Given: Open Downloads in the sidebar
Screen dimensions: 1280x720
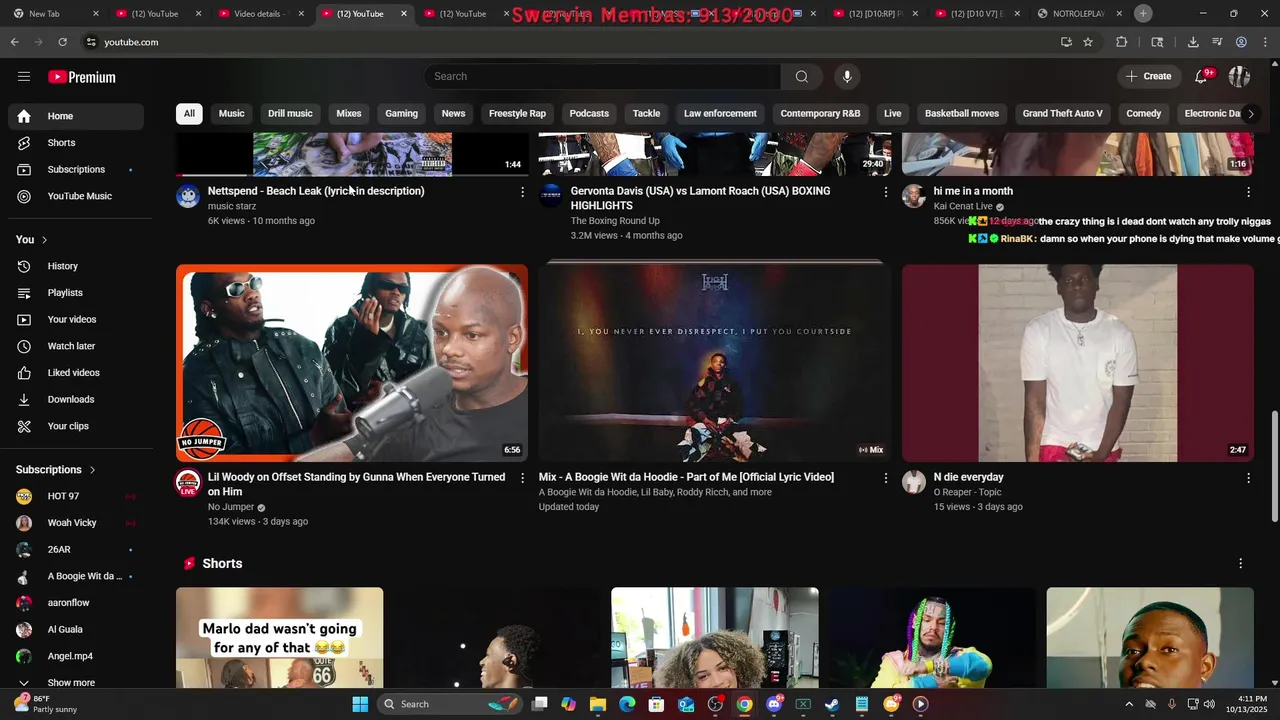Looking at the screenshot, I should [x=76, y=400].
